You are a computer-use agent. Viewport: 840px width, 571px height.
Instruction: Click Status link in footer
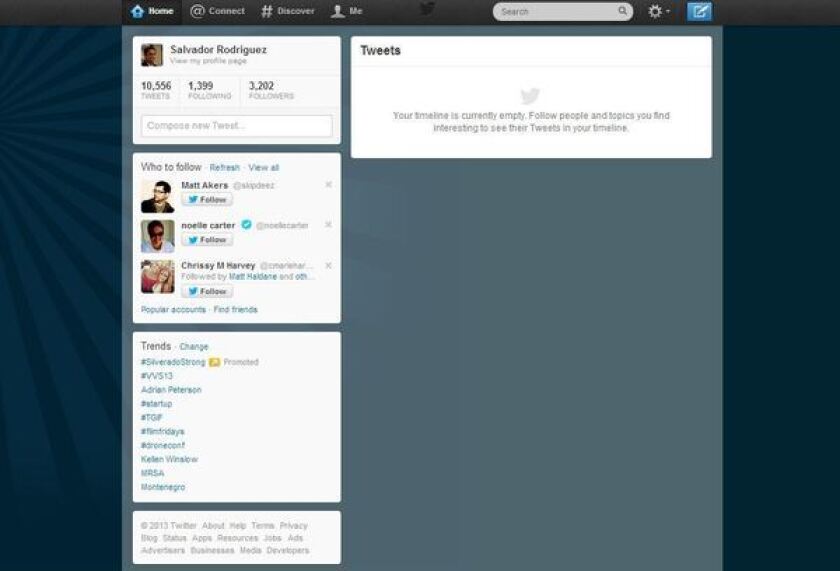(175, 538)
